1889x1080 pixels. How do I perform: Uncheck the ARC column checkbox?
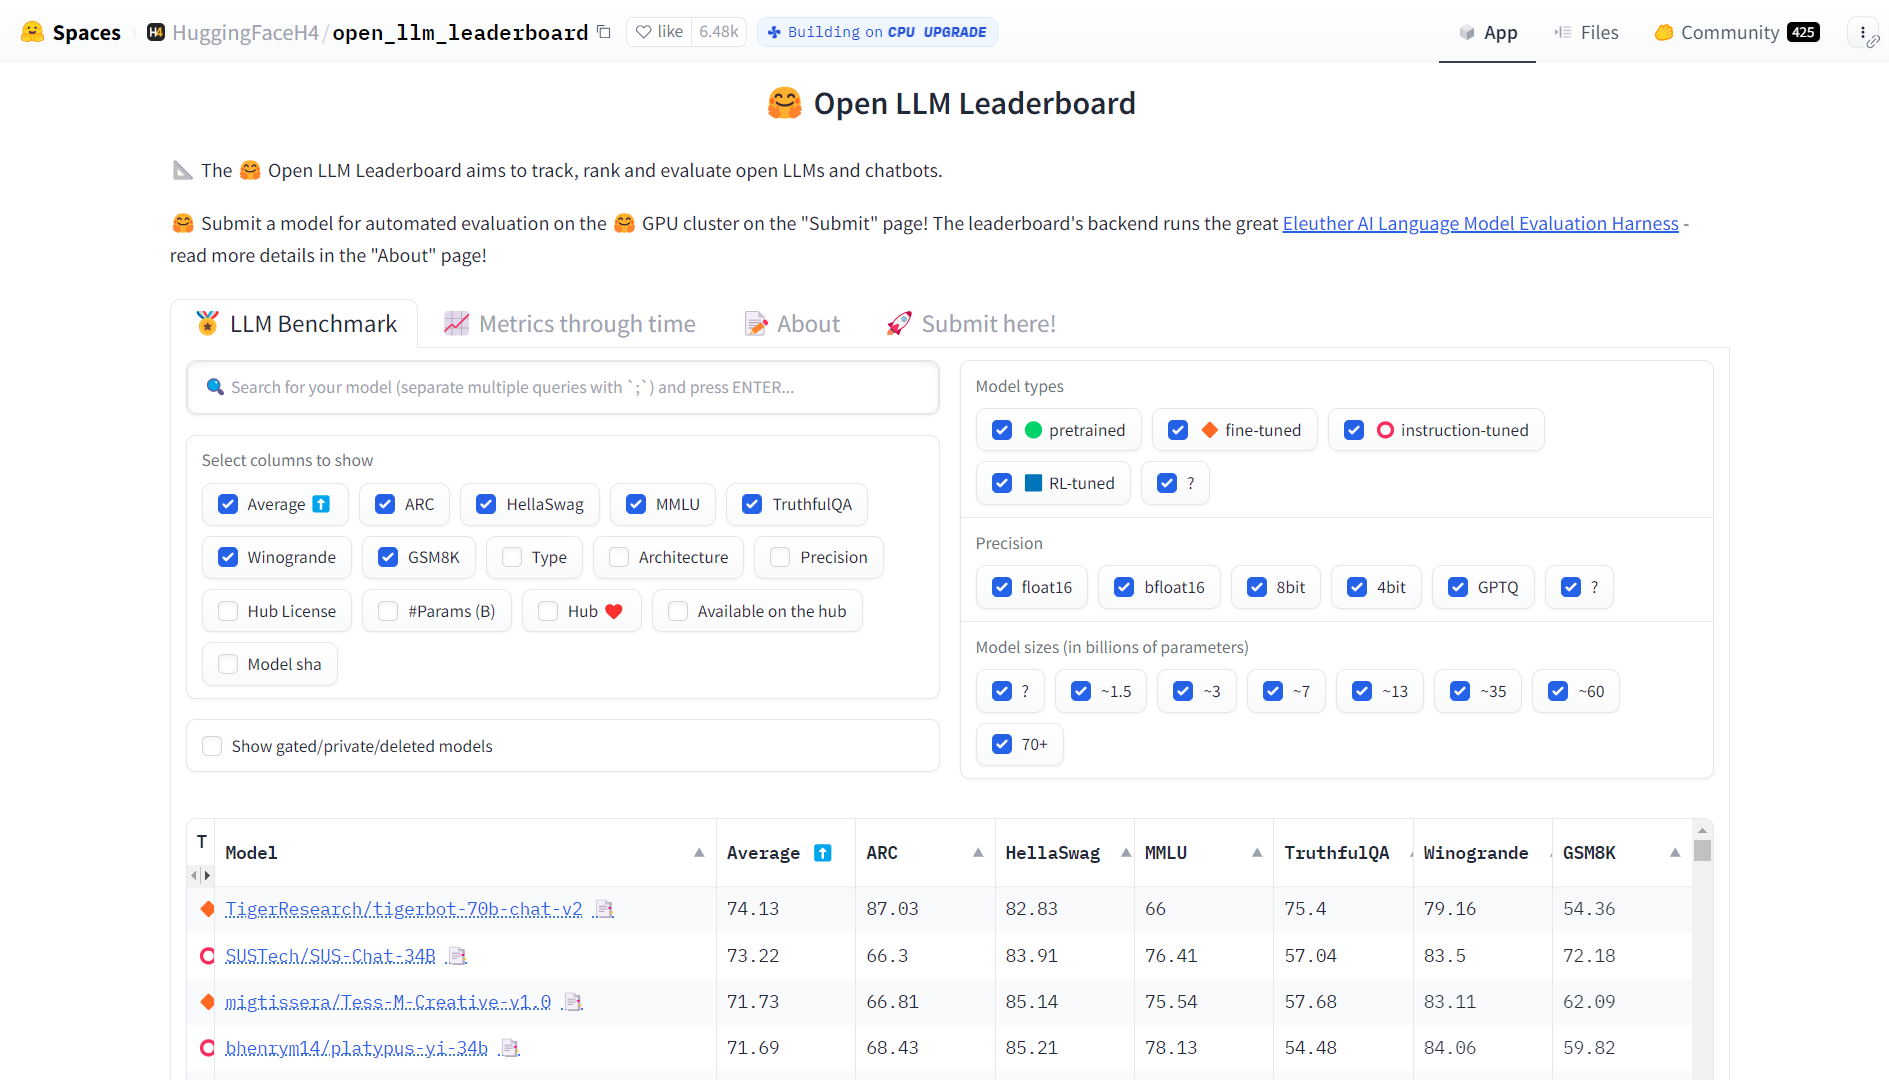[x=385, y=504]
